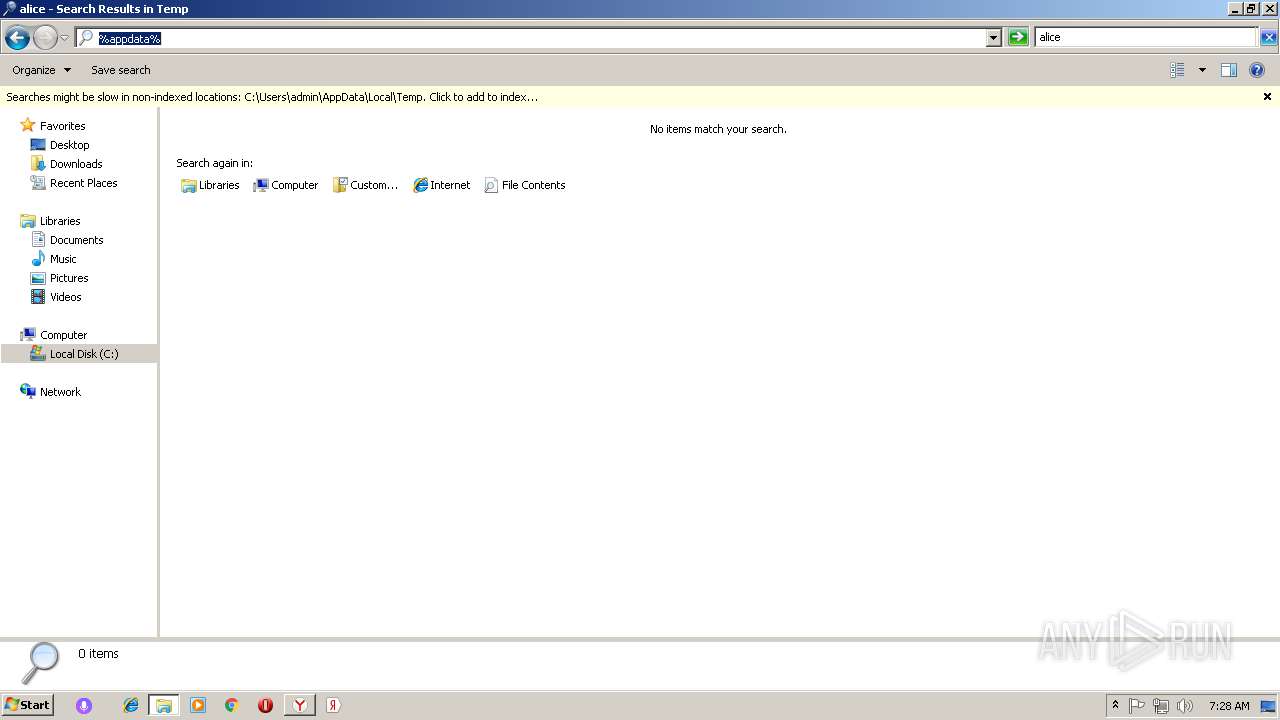Image resolution: width=1280 pixels, height=720 pixels.
Task: Open Help with the question mark icon
Action: (1257, 70)
